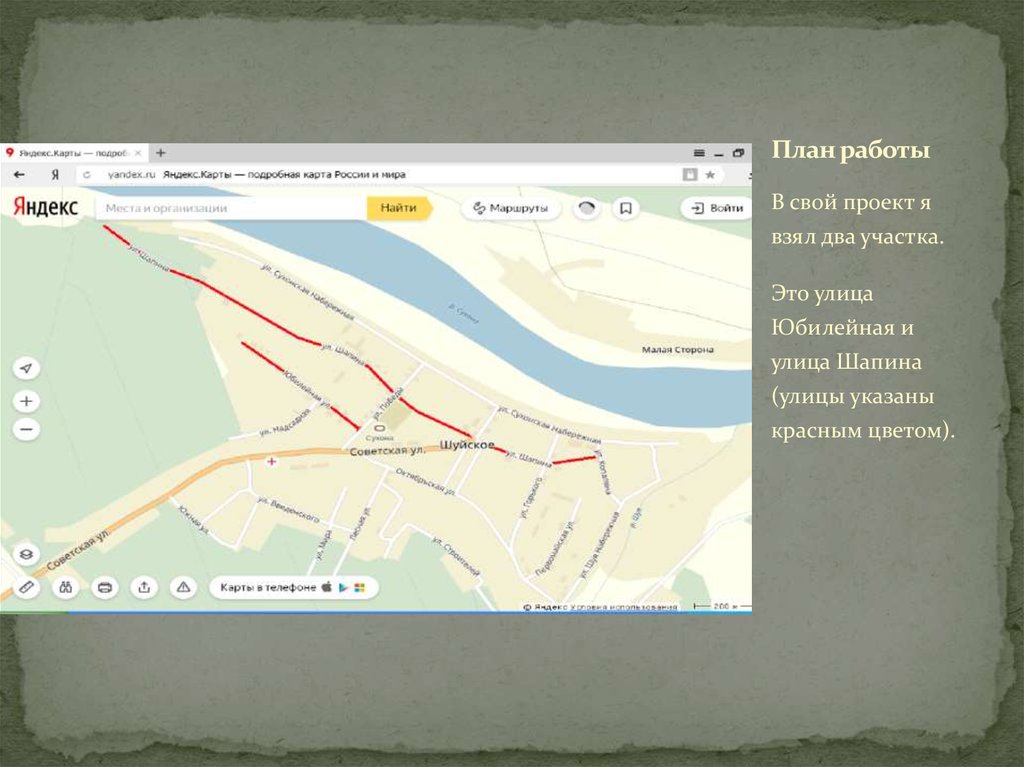This screenshot has width=1024, height=767.
Task: Select the ruler distance measurement tool
Action: pyautogui.click(x=26, y=587)
